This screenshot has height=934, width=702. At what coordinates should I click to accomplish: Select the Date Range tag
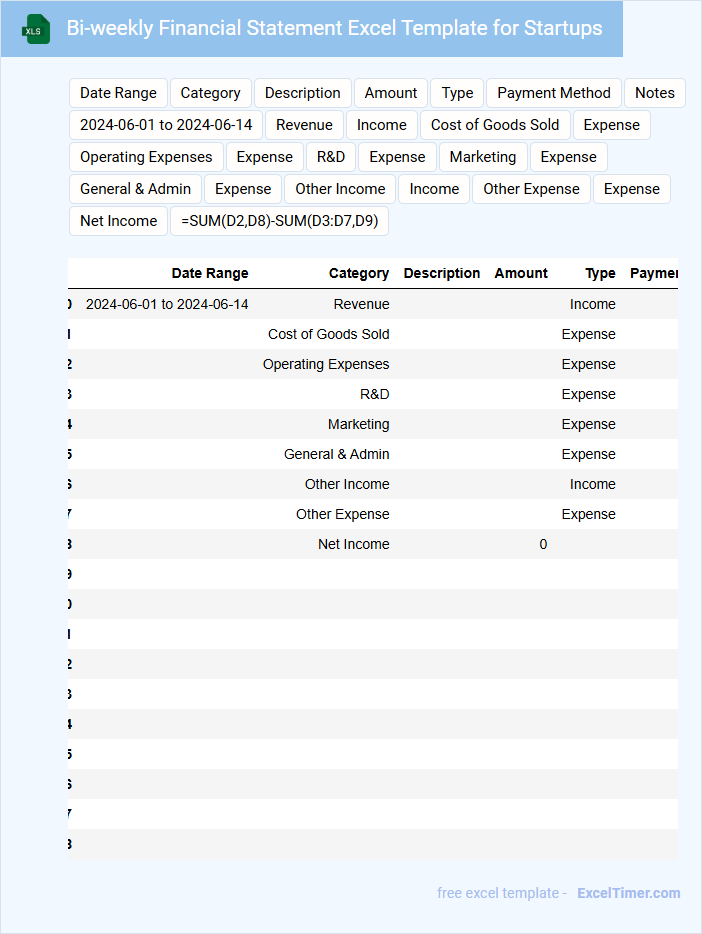tap(118, 93)
